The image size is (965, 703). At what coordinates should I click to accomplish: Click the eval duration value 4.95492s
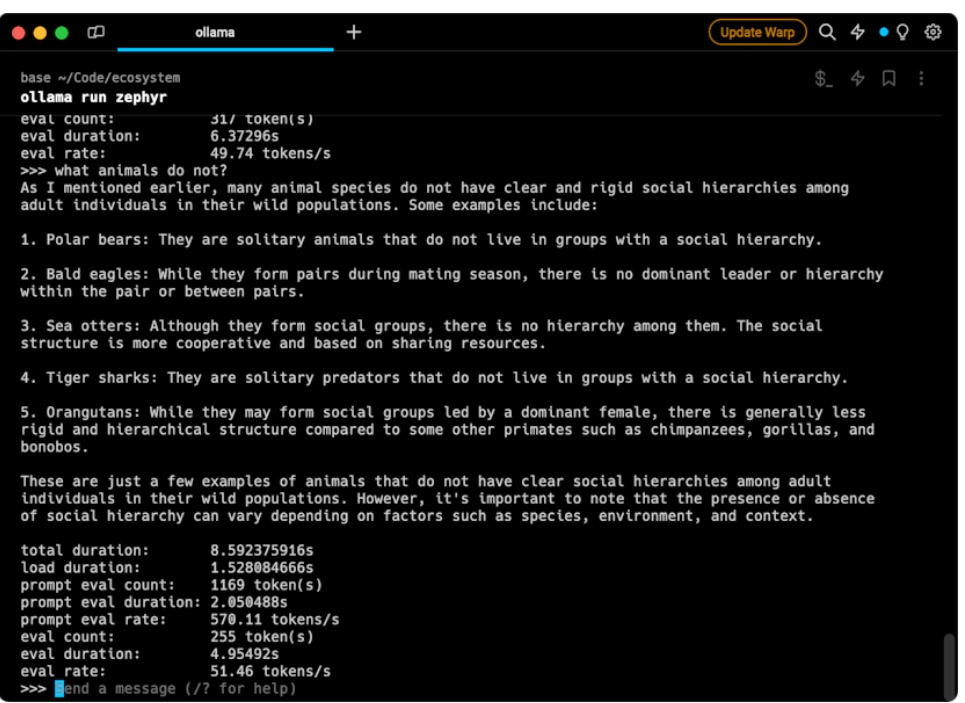point(244,654)
